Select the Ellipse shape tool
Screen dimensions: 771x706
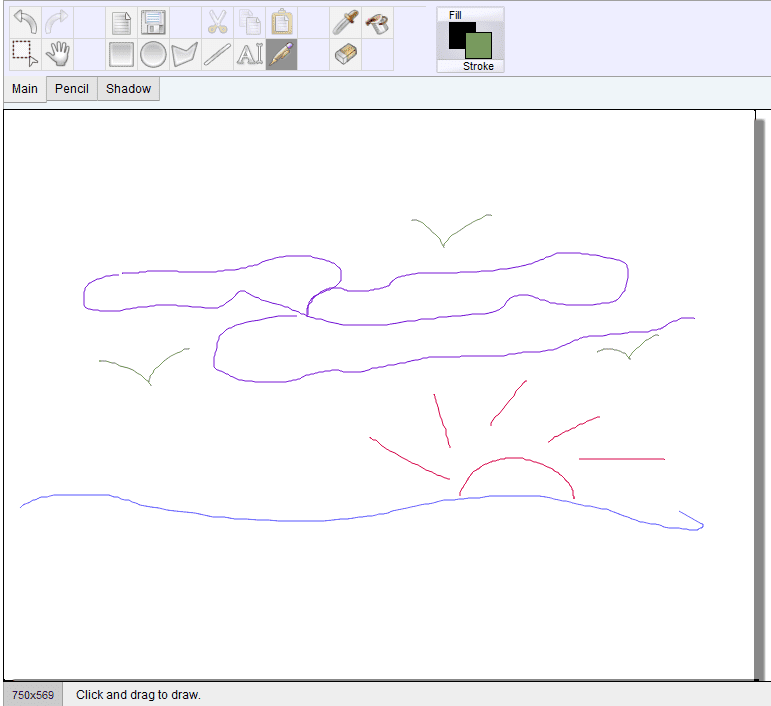click(153, 54)
